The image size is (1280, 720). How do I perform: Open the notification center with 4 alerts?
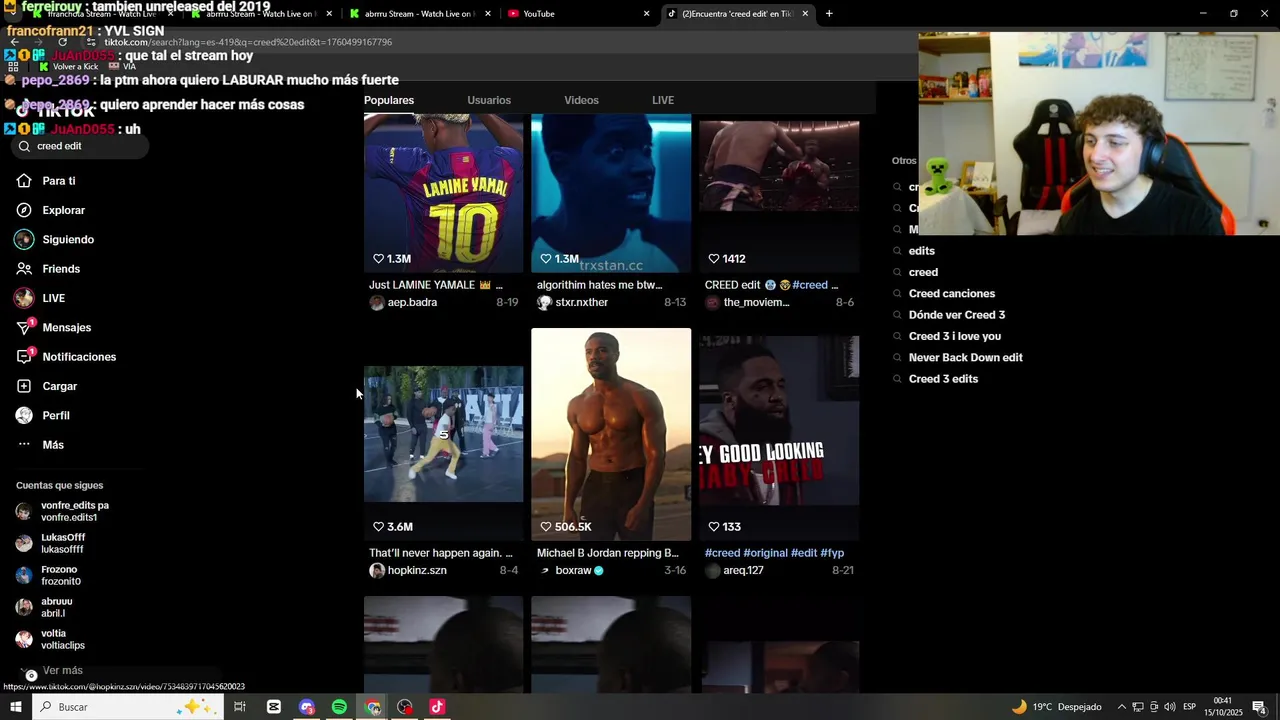click(x=1260, y=707)
